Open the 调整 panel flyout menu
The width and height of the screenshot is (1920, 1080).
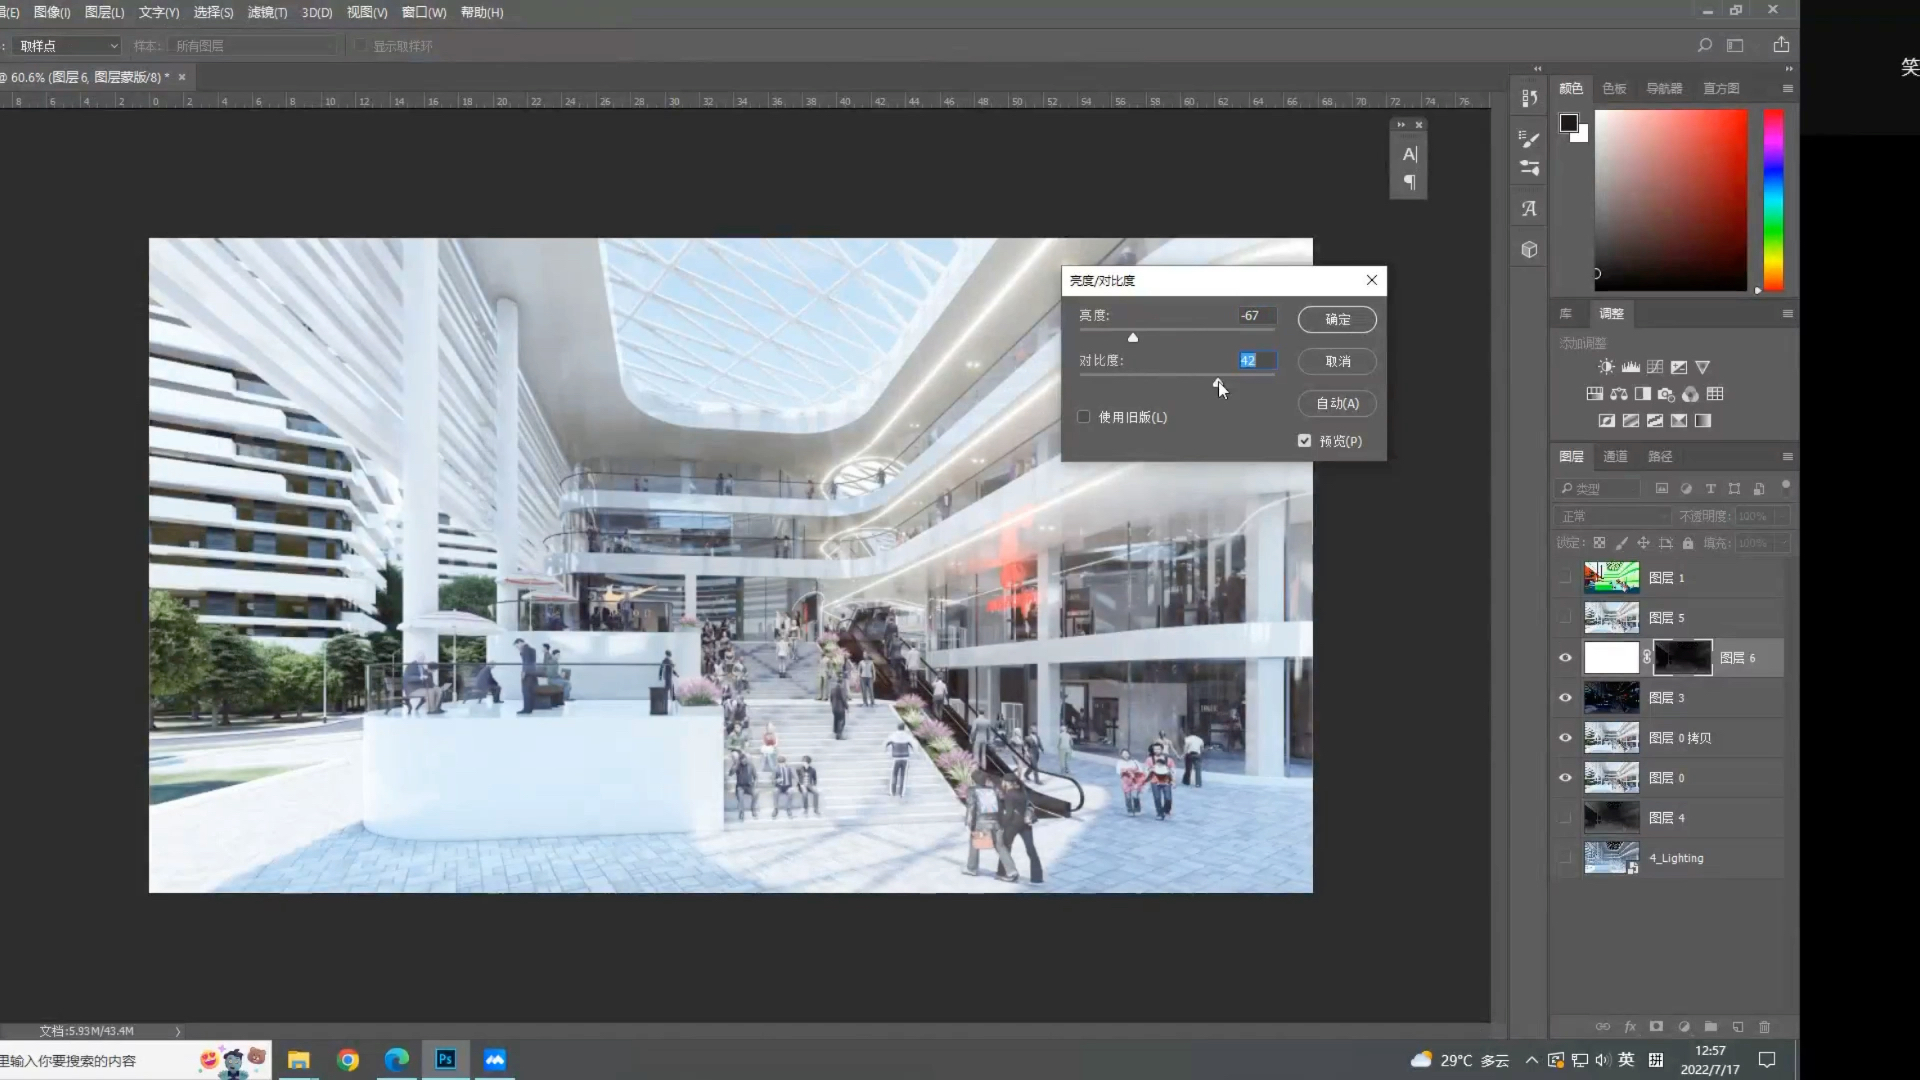coord(1788,314)
